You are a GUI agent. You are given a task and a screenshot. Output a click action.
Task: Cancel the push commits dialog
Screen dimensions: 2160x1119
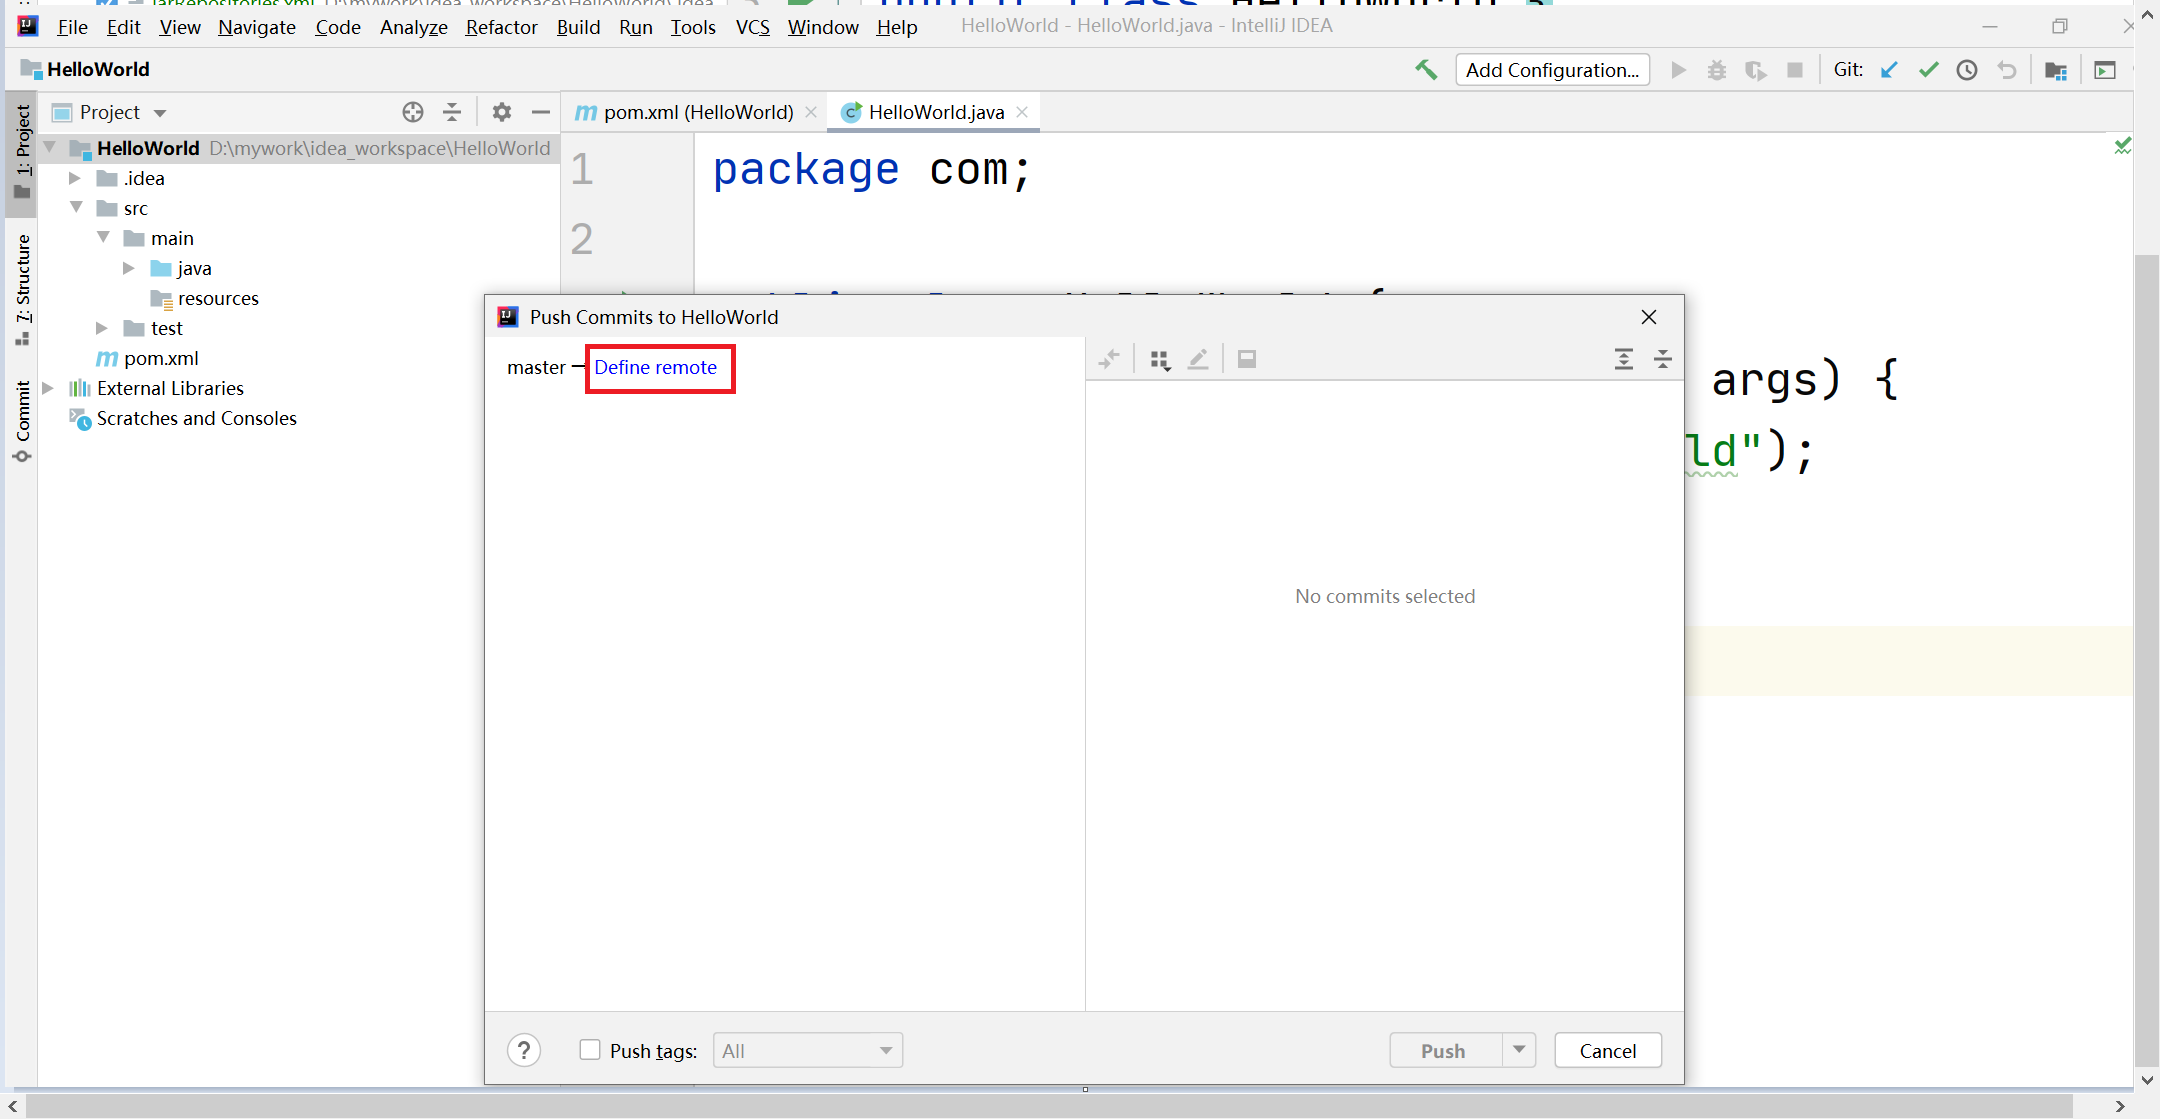1606,1050
